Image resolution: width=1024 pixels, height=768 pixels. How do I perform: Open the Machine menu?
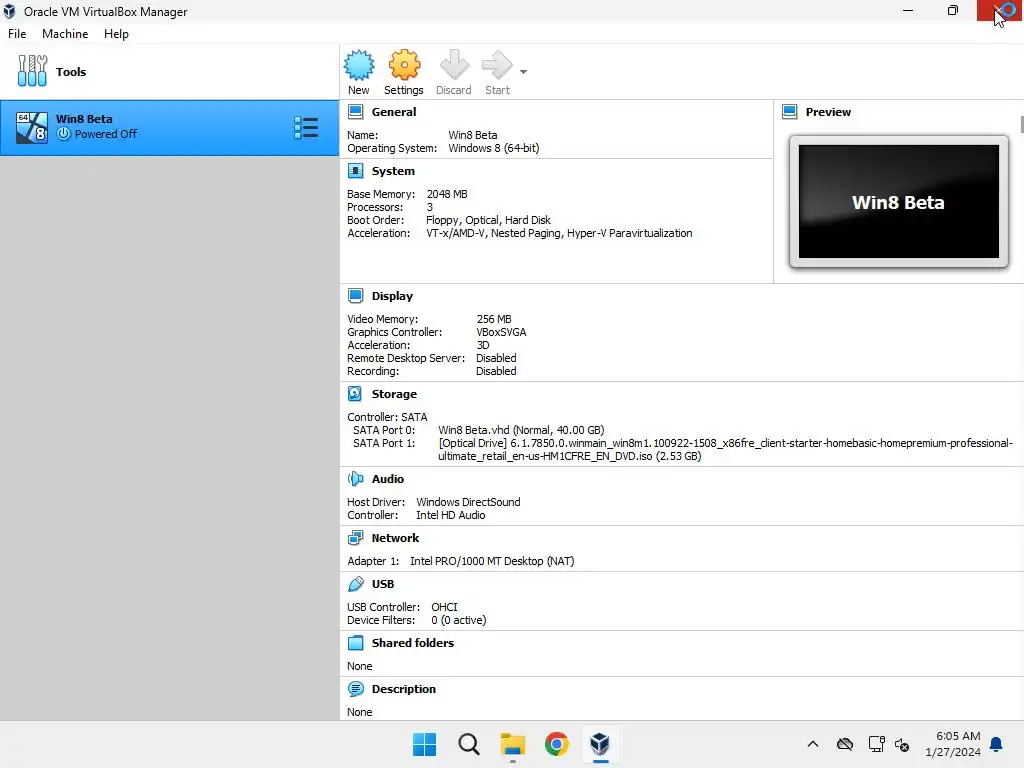65,34
